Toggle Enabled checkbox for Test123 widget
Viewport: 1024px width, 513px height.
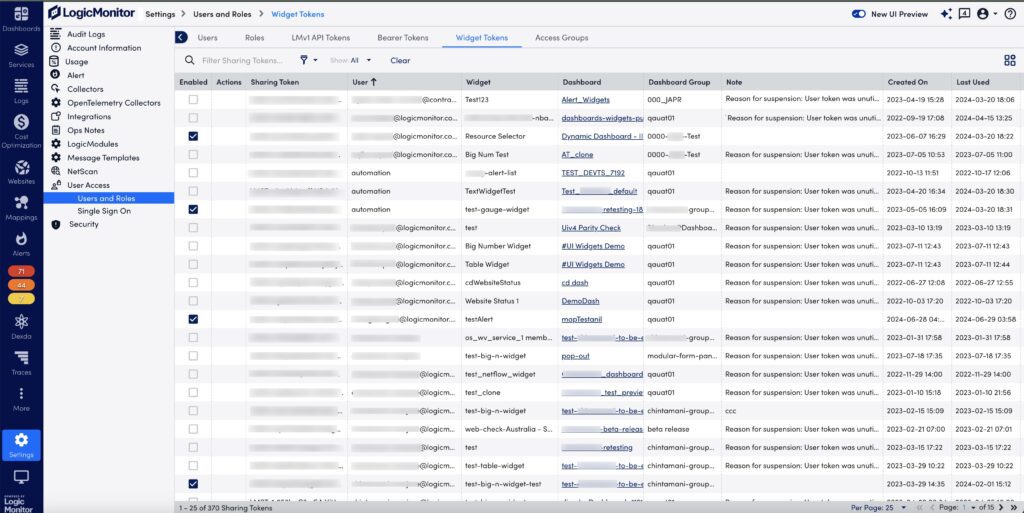[193, 100]
